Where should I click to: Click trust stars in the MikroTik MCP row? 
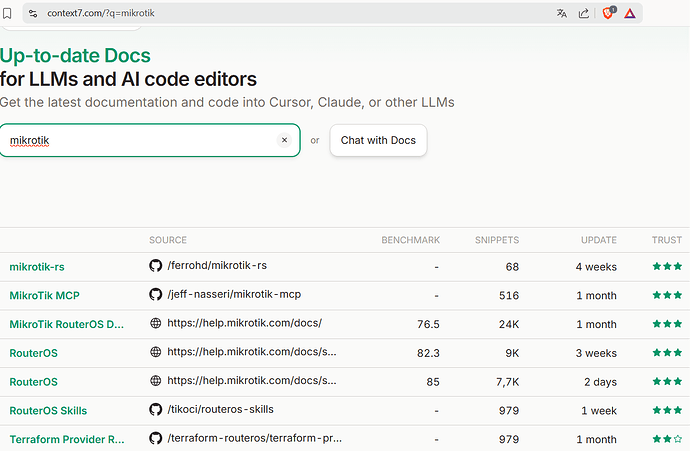[x=667, y=295]
